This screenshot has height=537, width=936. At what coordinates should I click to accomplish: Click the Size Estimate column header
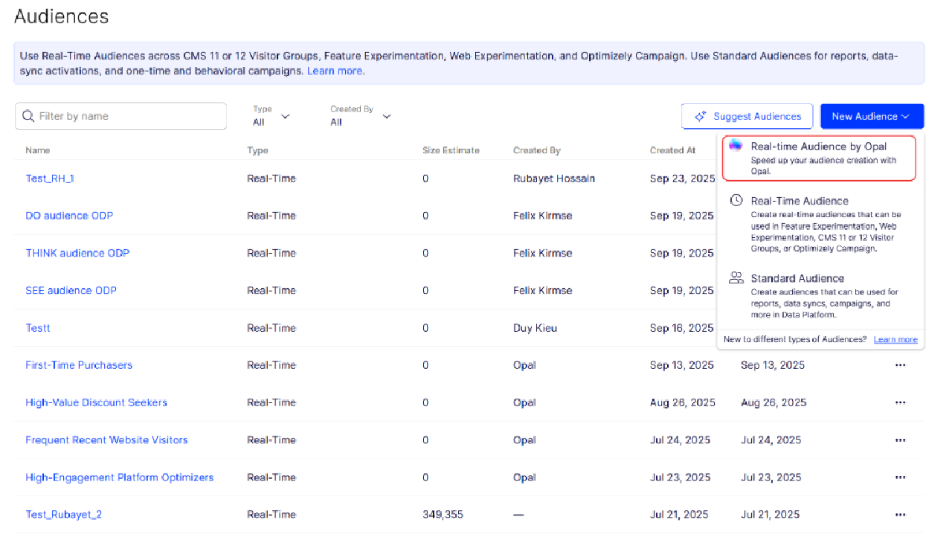(x=451, y=150)
